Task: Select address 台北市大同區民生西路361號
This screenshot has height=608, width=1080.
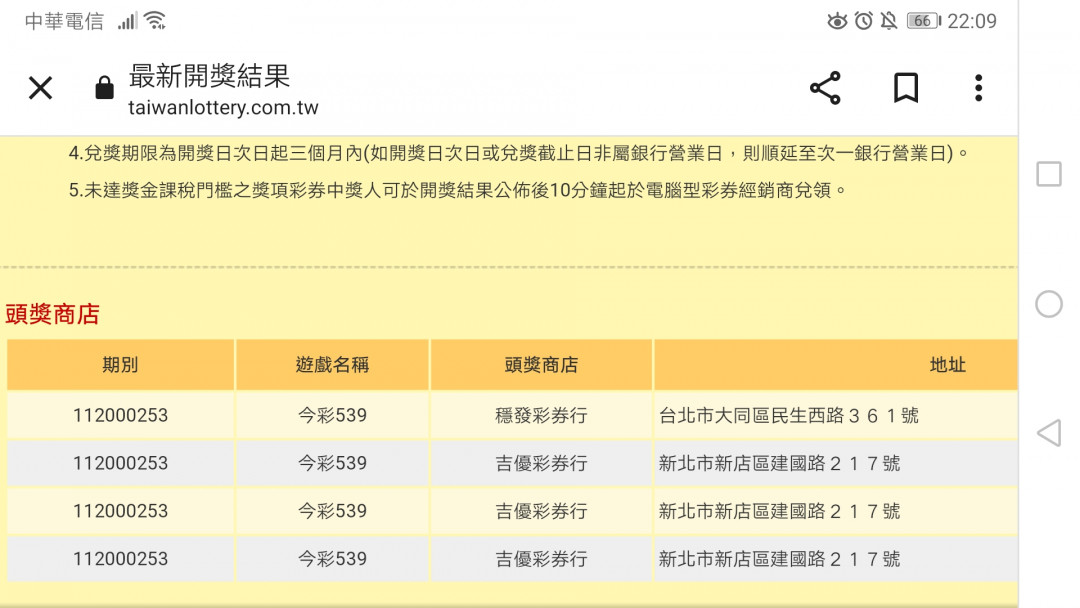Action: (x=789, y=415)
